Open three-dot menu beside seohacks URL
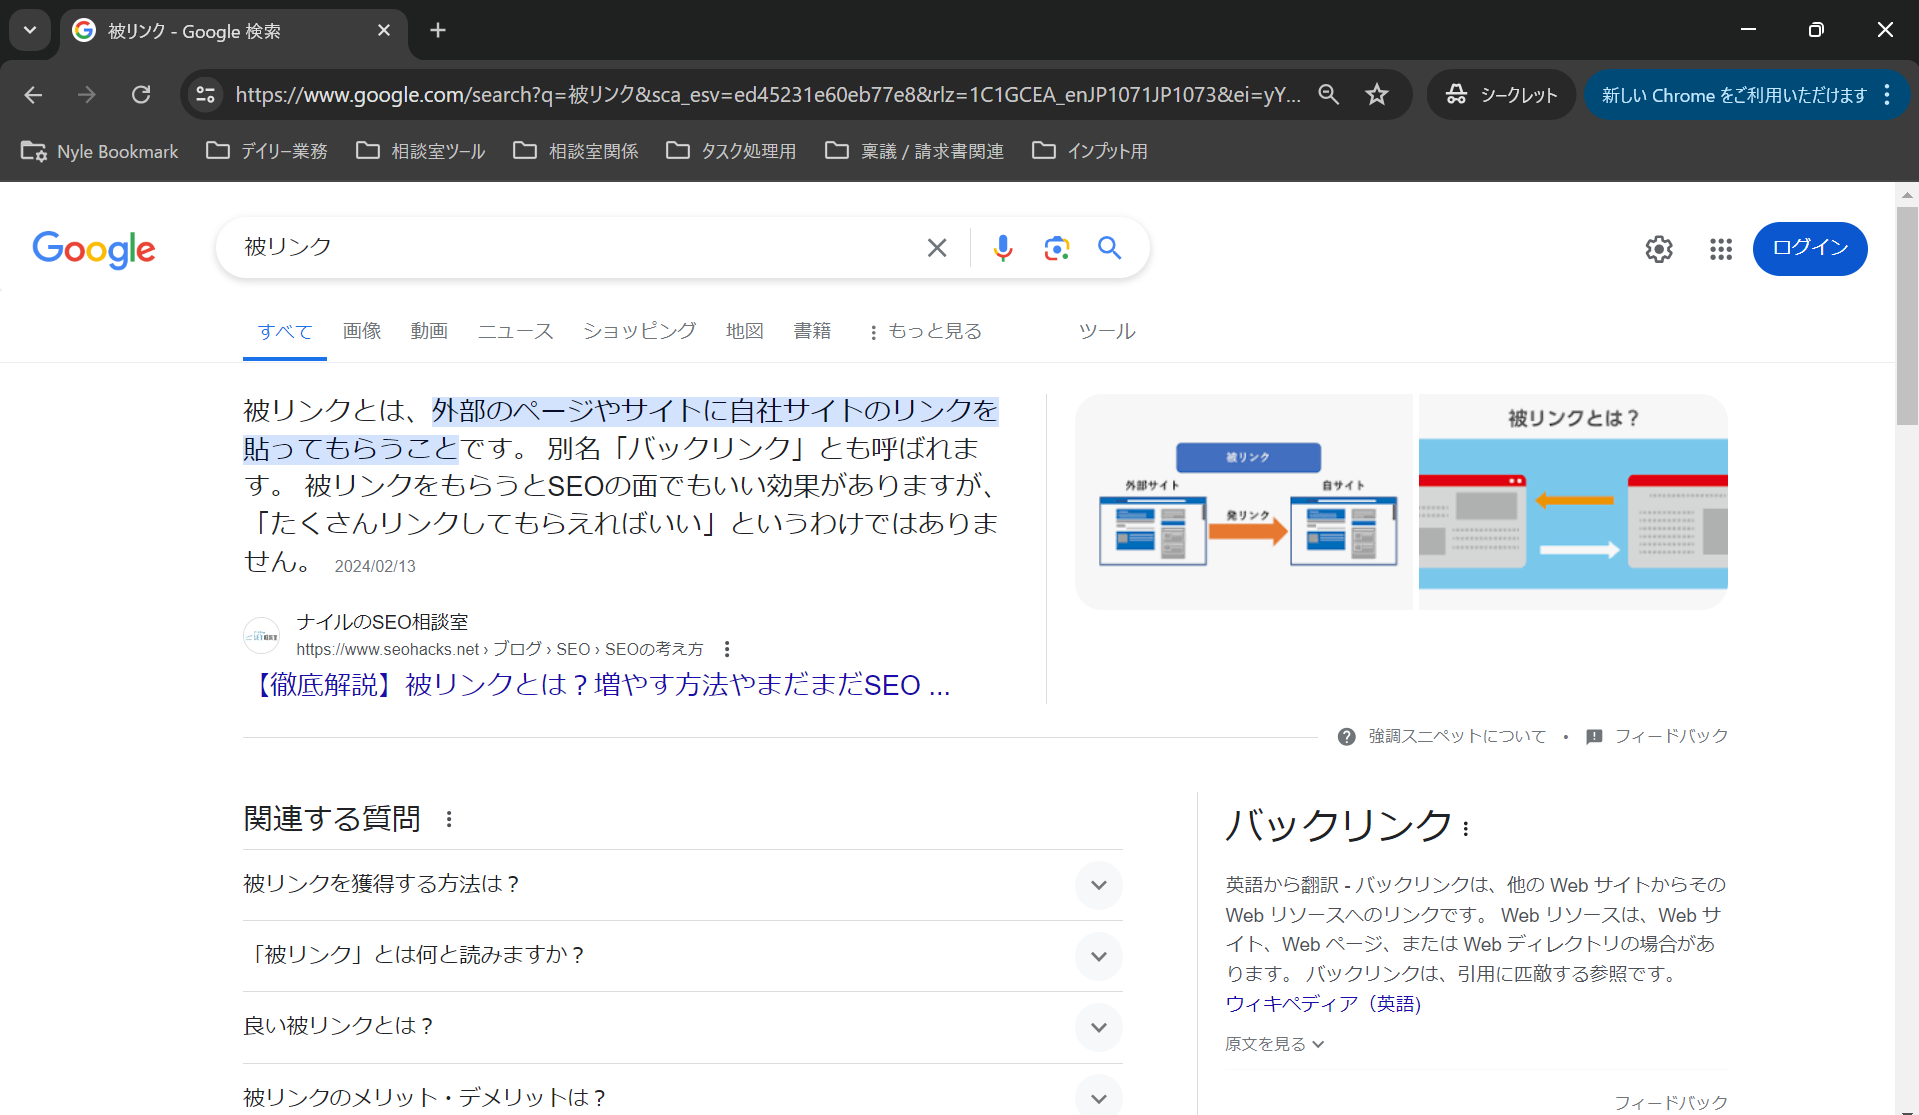Image resolution: width=1919 pixels, height=1115 pixels. tap(727, 649)
